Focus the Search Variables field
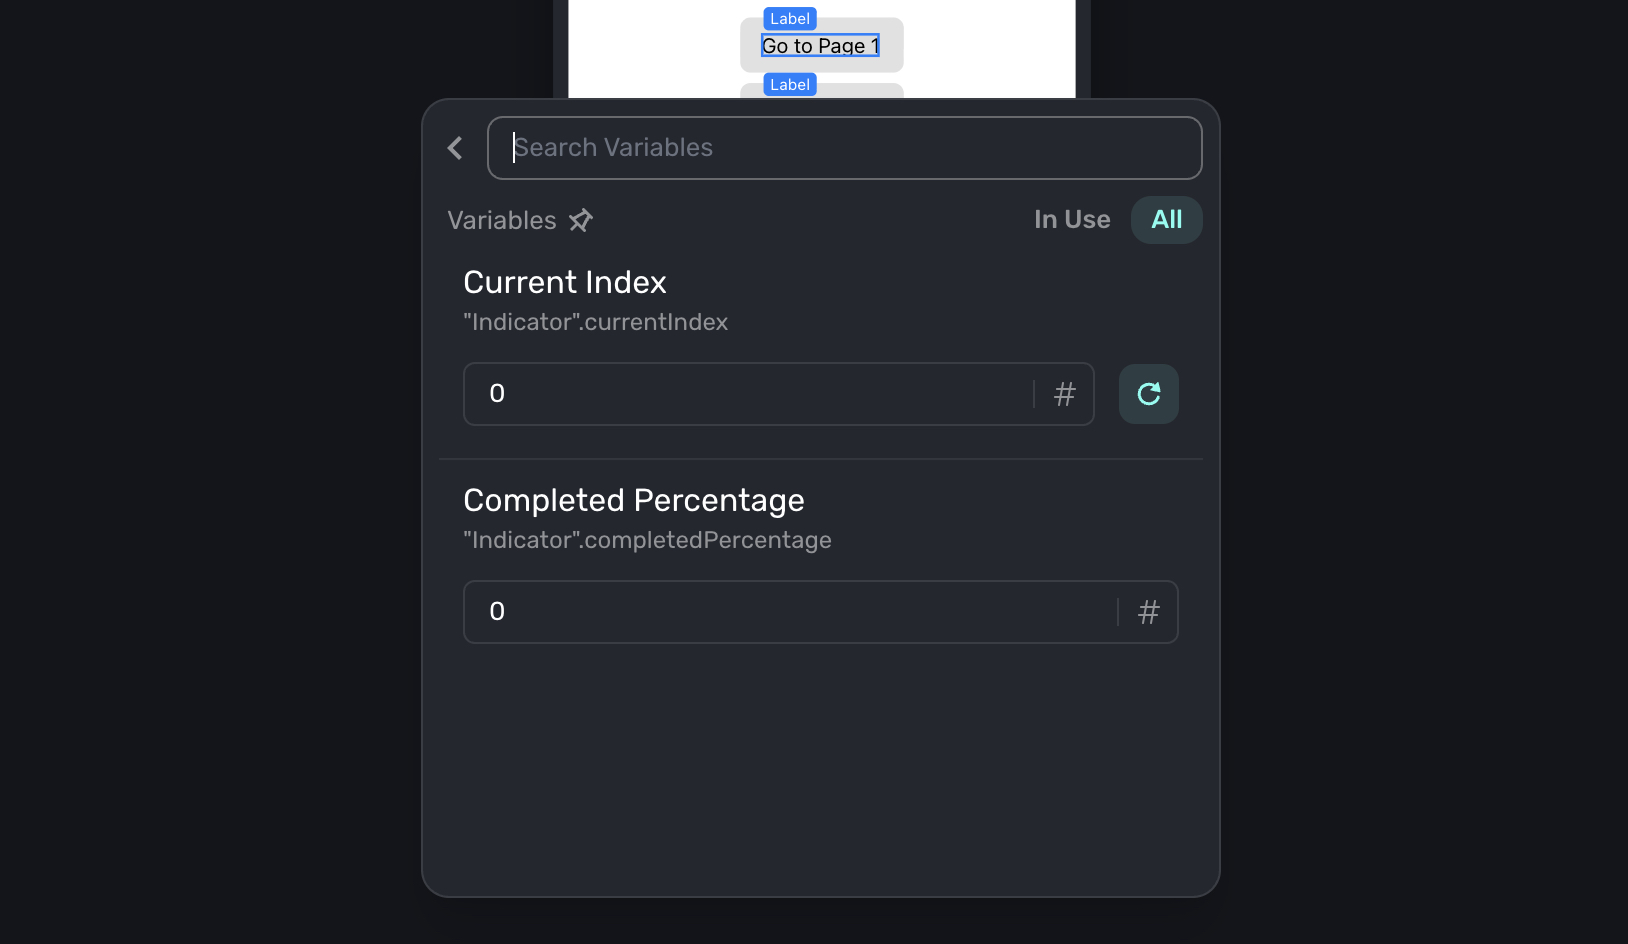 844,148
